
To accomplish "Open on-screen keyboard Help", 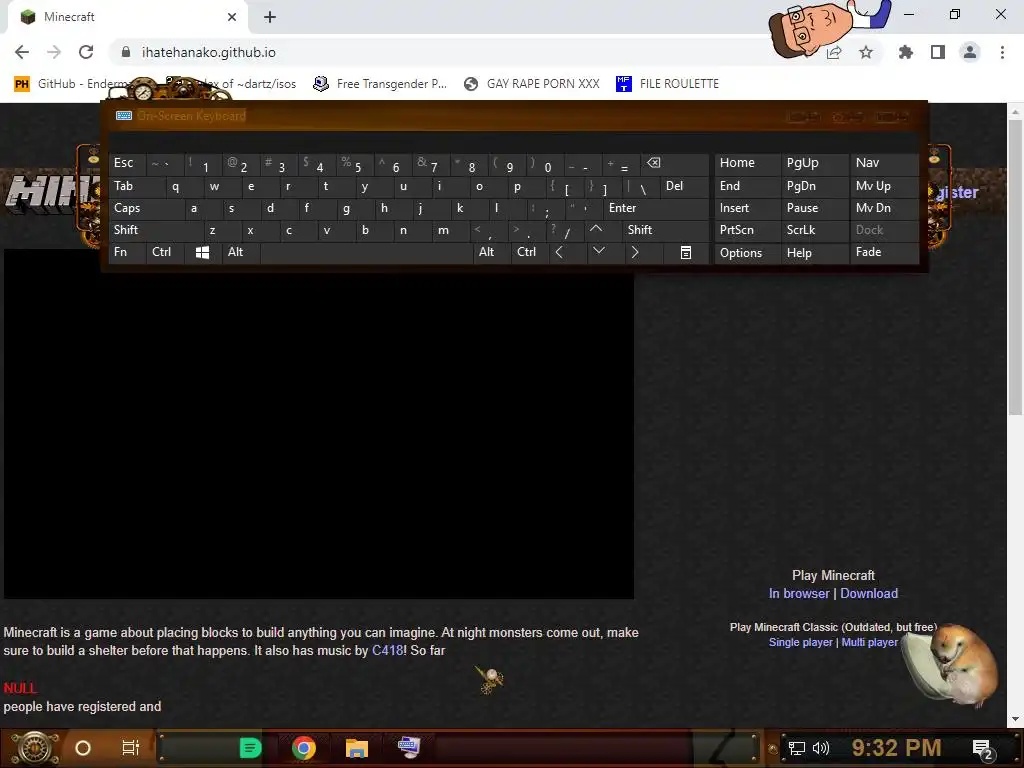I will [814, 253].
